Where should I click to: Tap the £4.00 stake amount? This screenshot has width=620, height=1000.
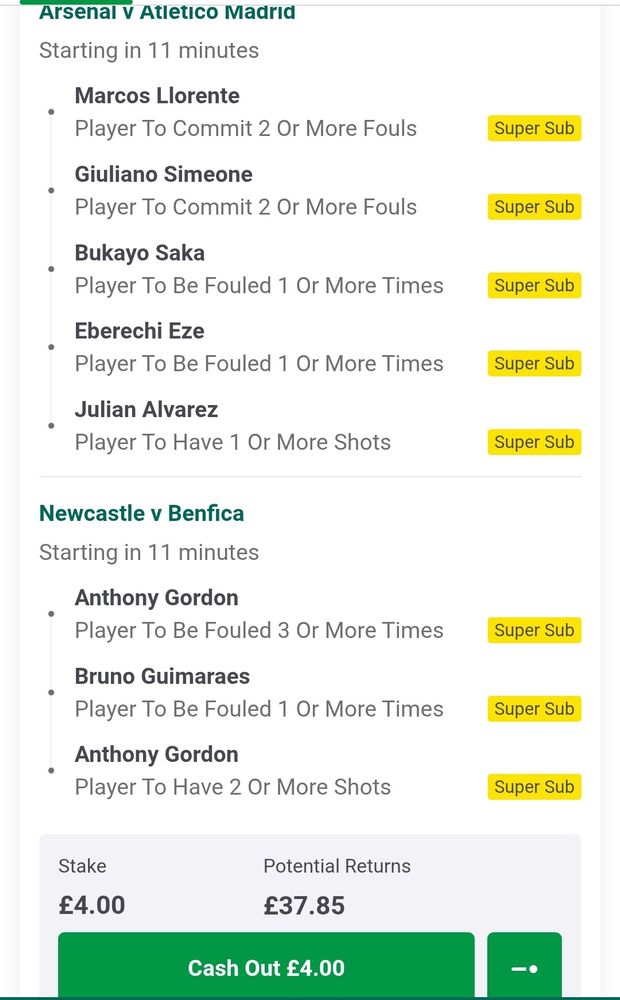pos(92,905)
